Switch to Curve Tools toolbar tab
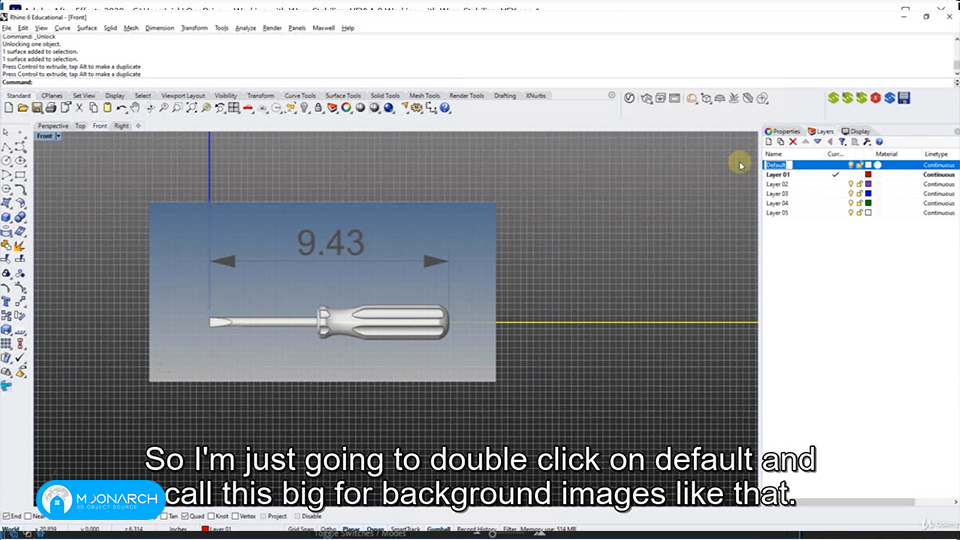960x540 pixels. coord(300,96)
